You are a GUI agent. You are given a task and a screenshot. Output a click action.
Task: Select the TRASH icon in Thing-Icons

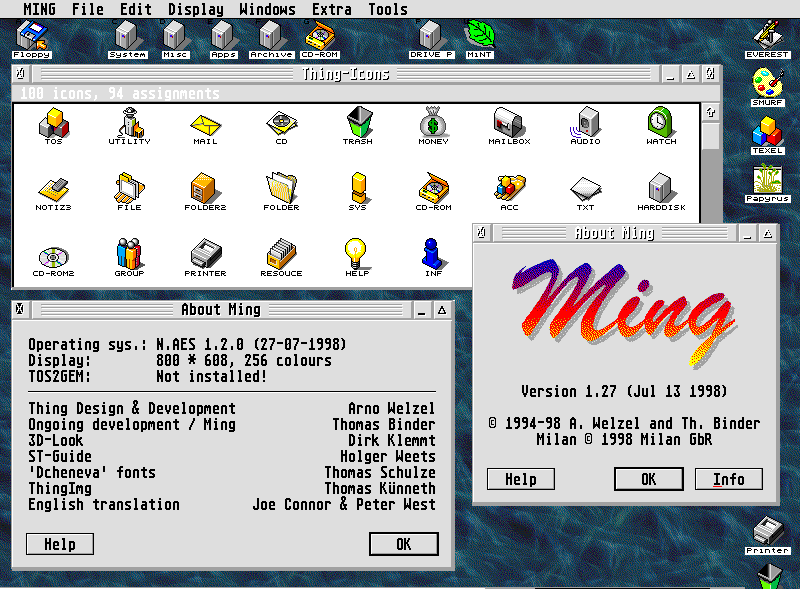pos(358,126)
